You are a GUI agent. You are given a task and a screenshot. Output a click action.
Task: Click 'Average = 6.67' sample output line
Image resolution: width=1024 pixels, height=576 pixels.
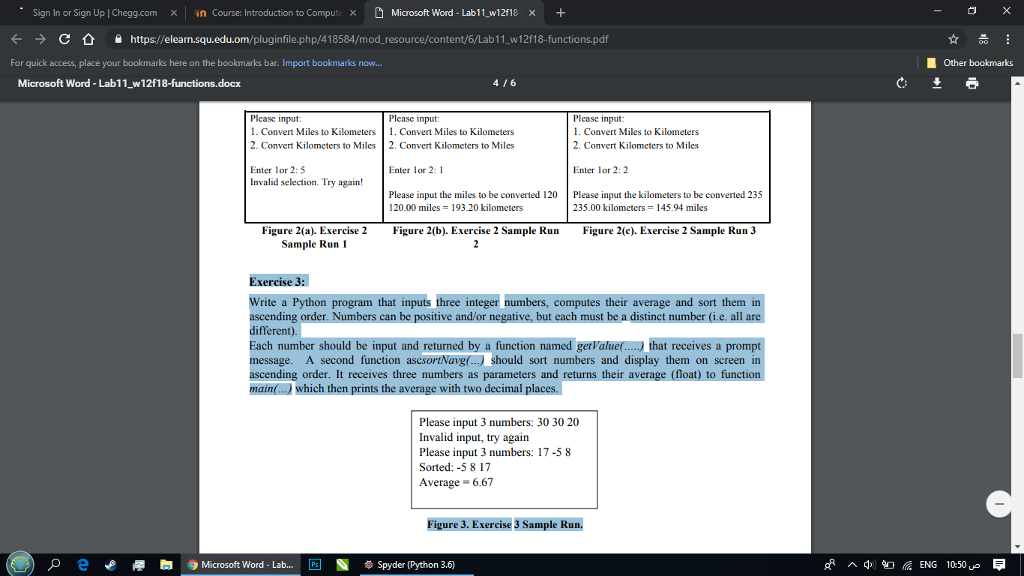(456, 482)
